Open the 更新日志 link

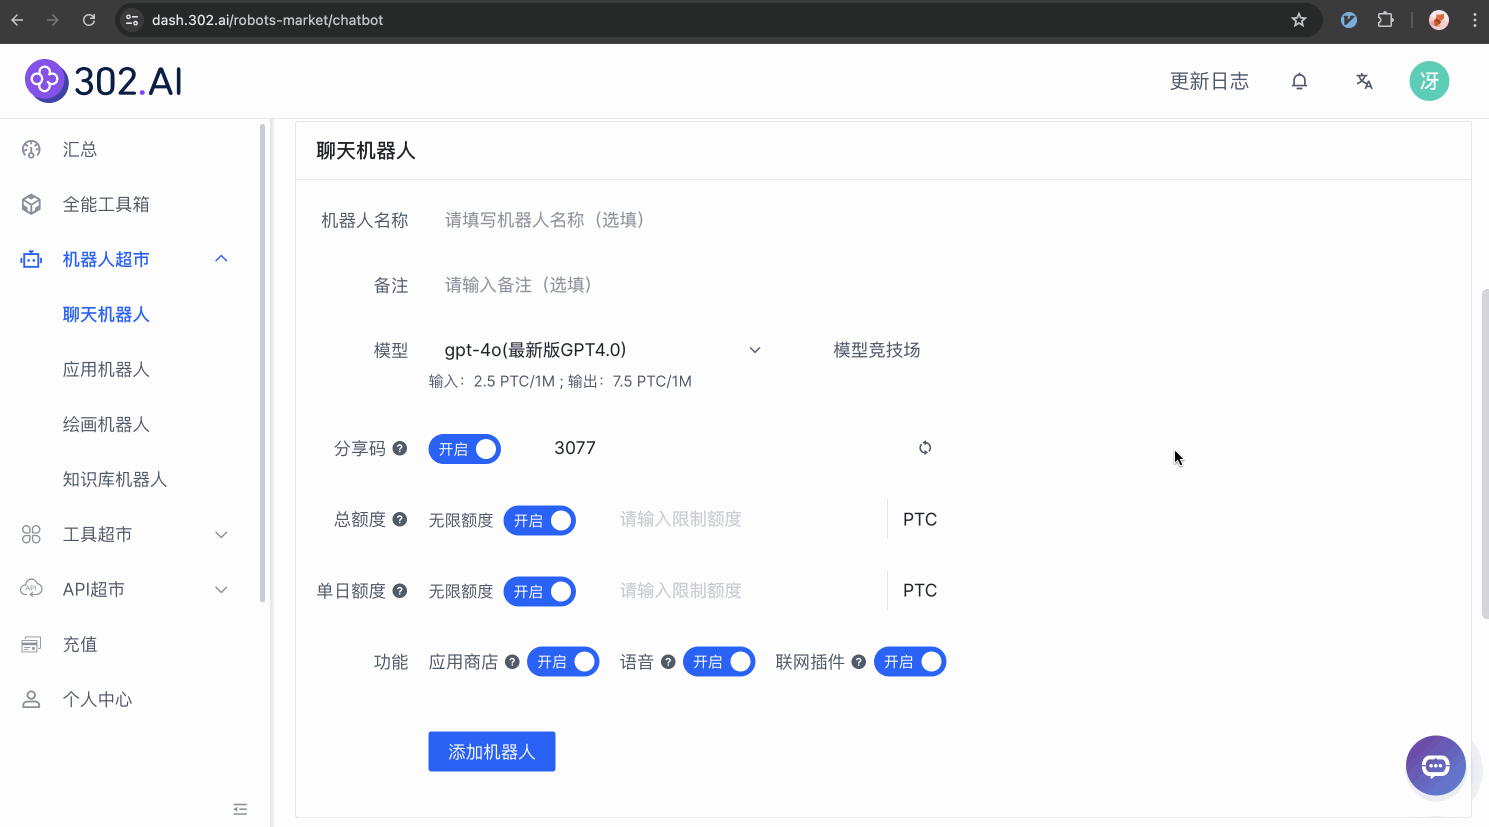pyautogui.click(x=1209, y=81)
